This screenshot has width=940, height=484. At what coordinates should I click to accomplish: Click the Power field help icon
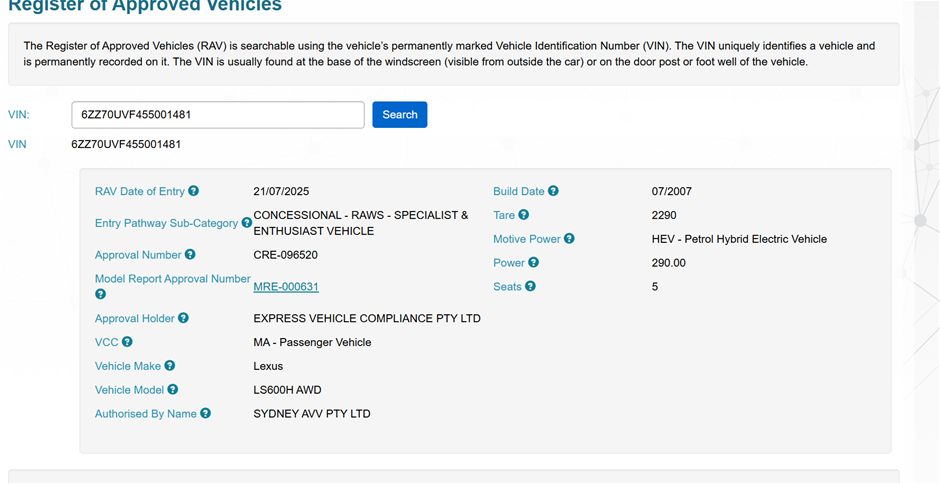pyautogui.click(x=533, y=263)
